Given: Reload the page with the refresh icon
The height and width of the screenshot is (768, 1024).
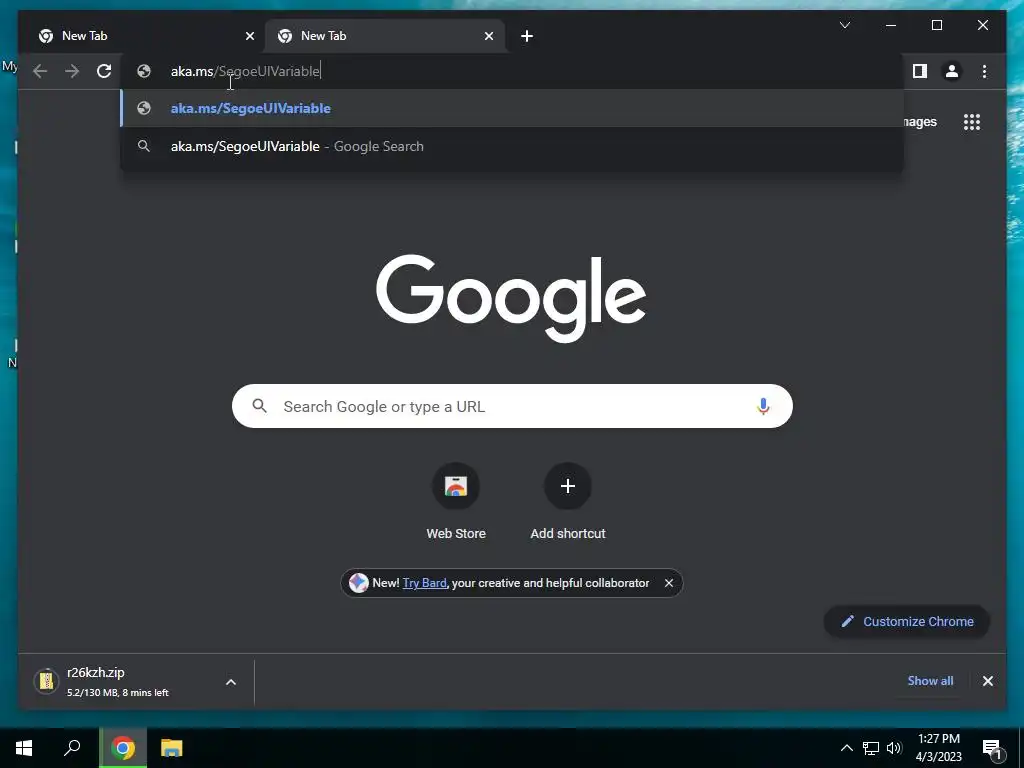Looking at the screenshot, I should (x=104, y=71).
